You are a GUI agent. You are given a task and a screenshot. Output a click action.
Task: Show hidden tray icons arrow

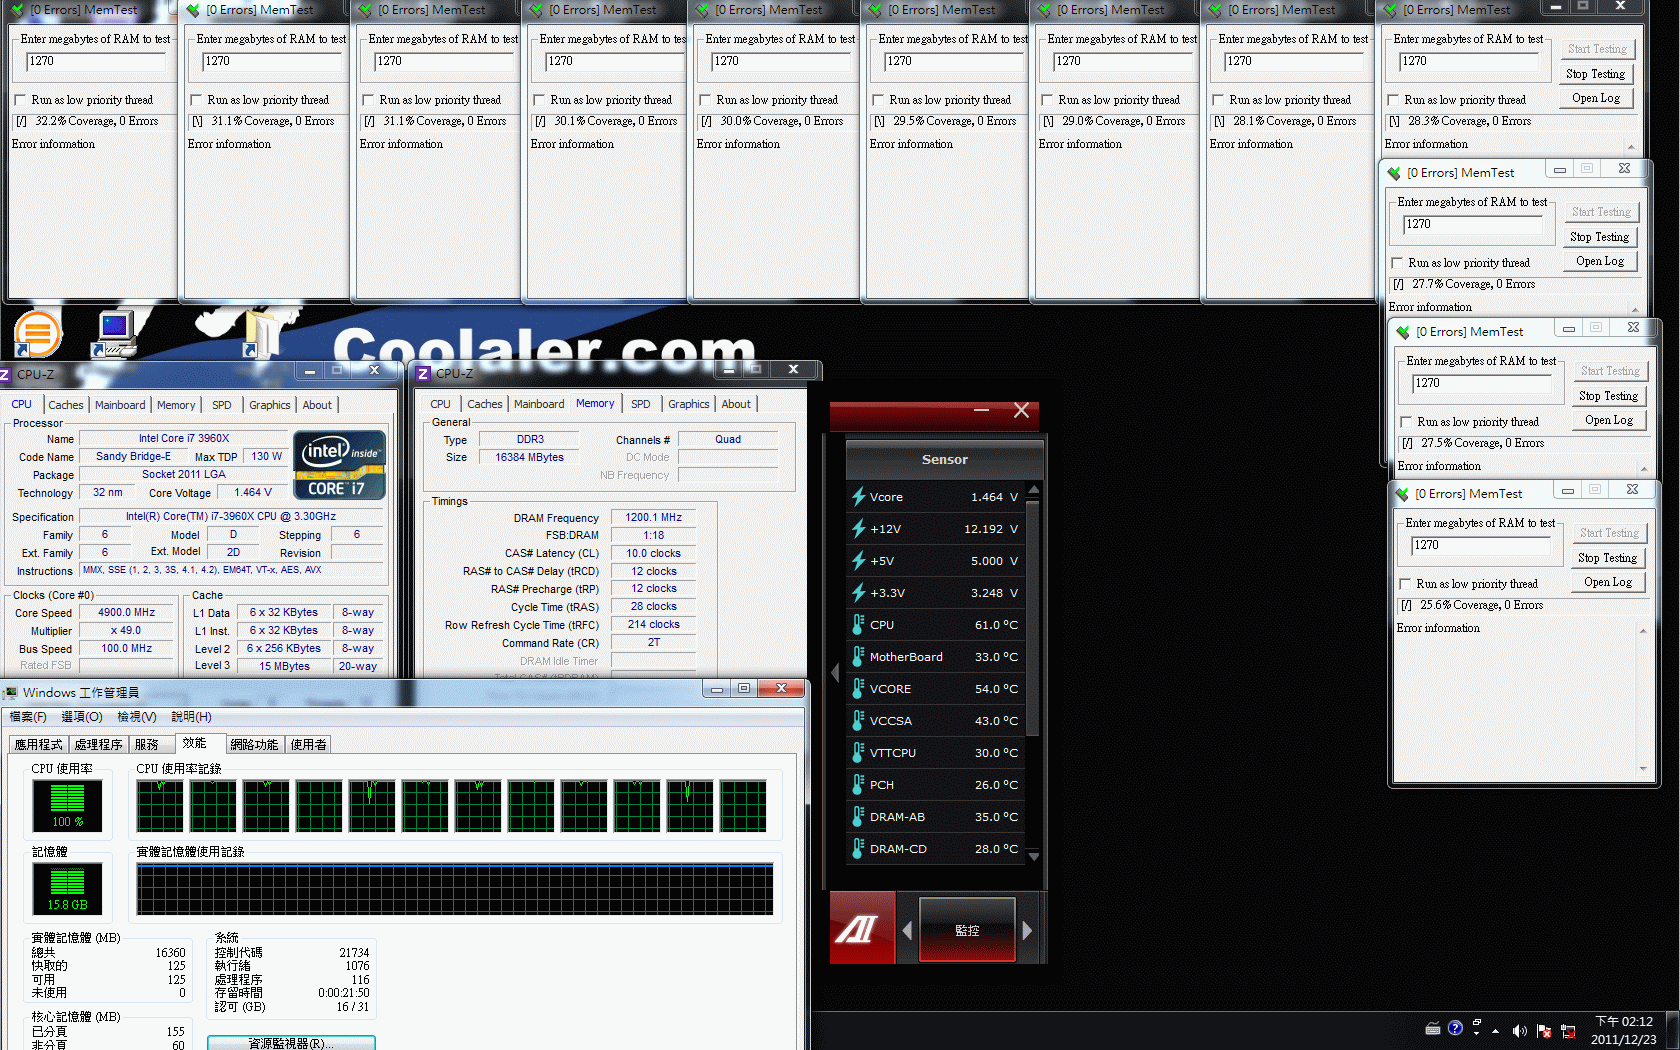[1496, 1031]
